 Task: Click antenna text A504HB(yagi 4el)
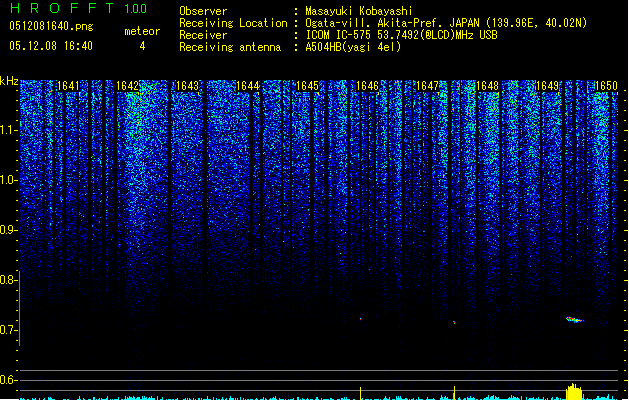click(353, 47)
